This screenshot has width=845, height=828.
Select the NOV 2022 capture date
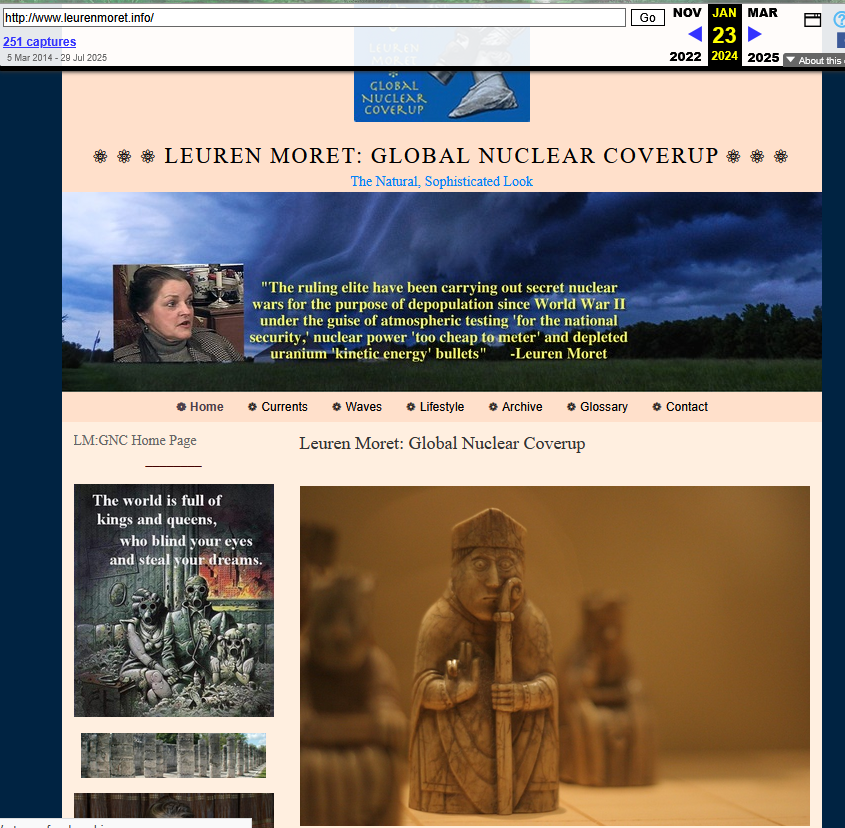click(x=686, y=13)
